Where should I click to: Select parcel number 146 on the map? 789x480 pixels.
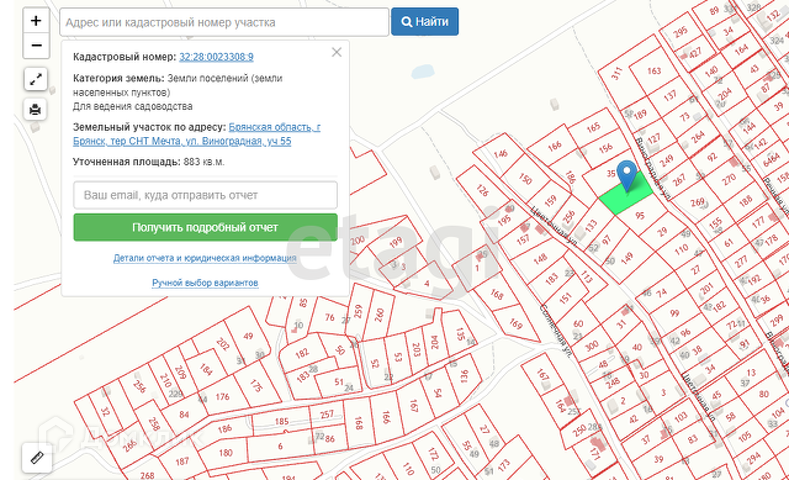[x=500, y=155]
